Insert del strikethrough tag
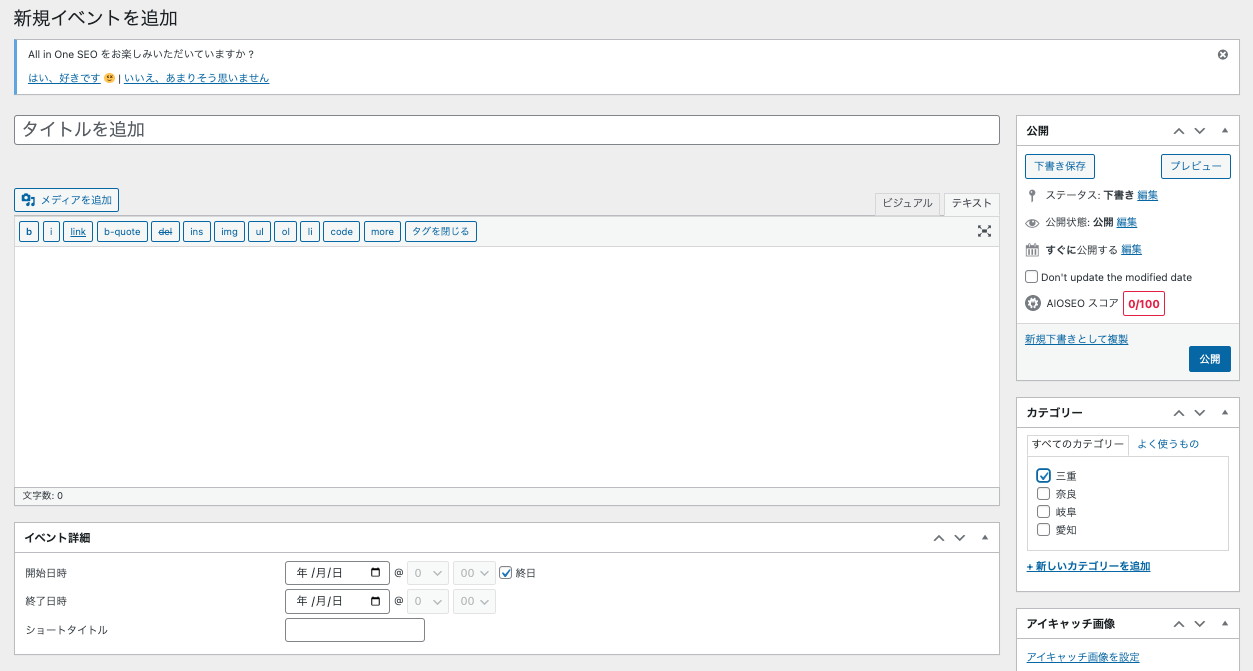 point(166,232)
